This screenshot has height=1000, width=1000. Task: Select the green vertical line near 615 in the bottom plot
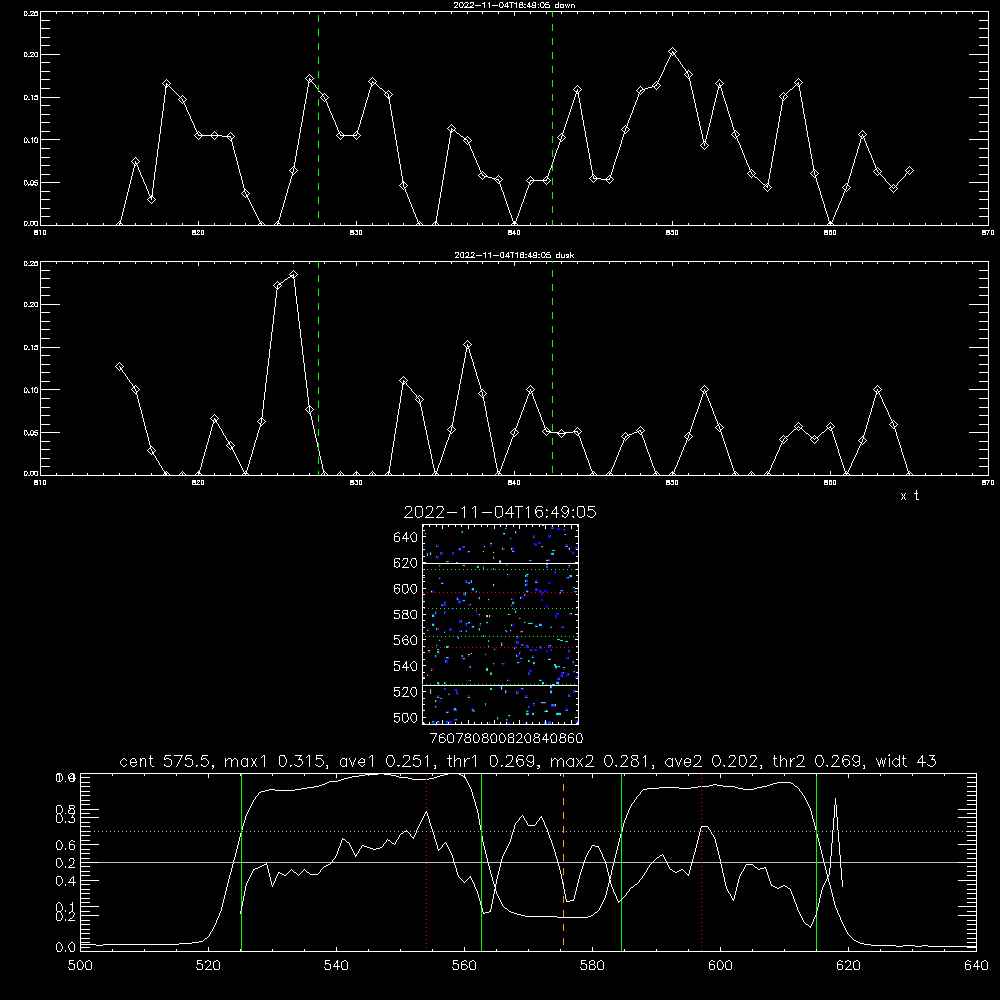pyautogui.click(x=816, y=861)
